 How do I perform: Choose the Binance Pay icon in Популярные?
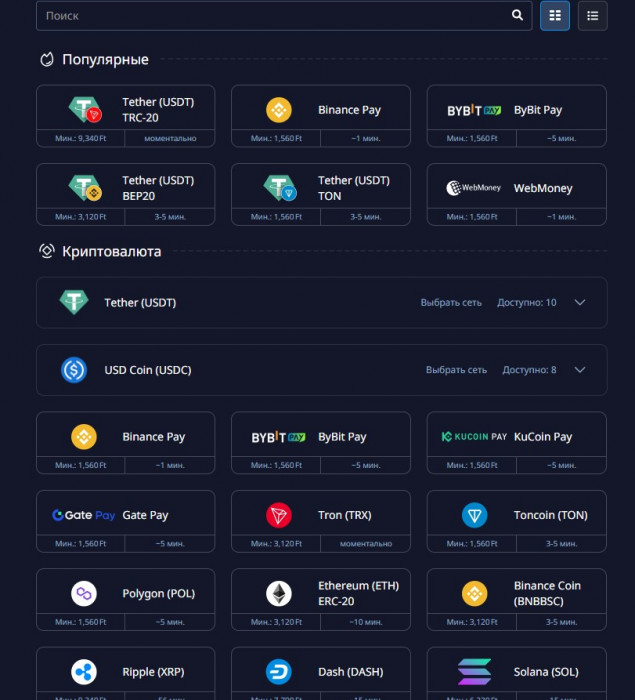(279, 110)
